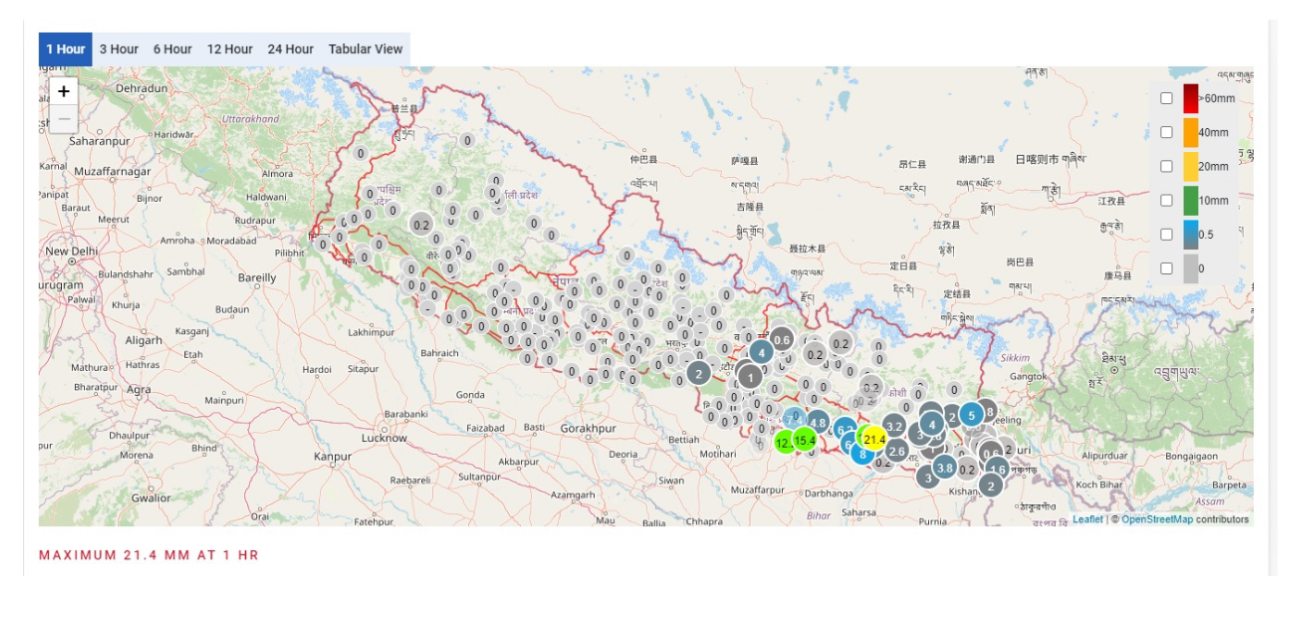
Task: Click the blue 6.2 rainfall marker
Action: click(x=842, y=429)
